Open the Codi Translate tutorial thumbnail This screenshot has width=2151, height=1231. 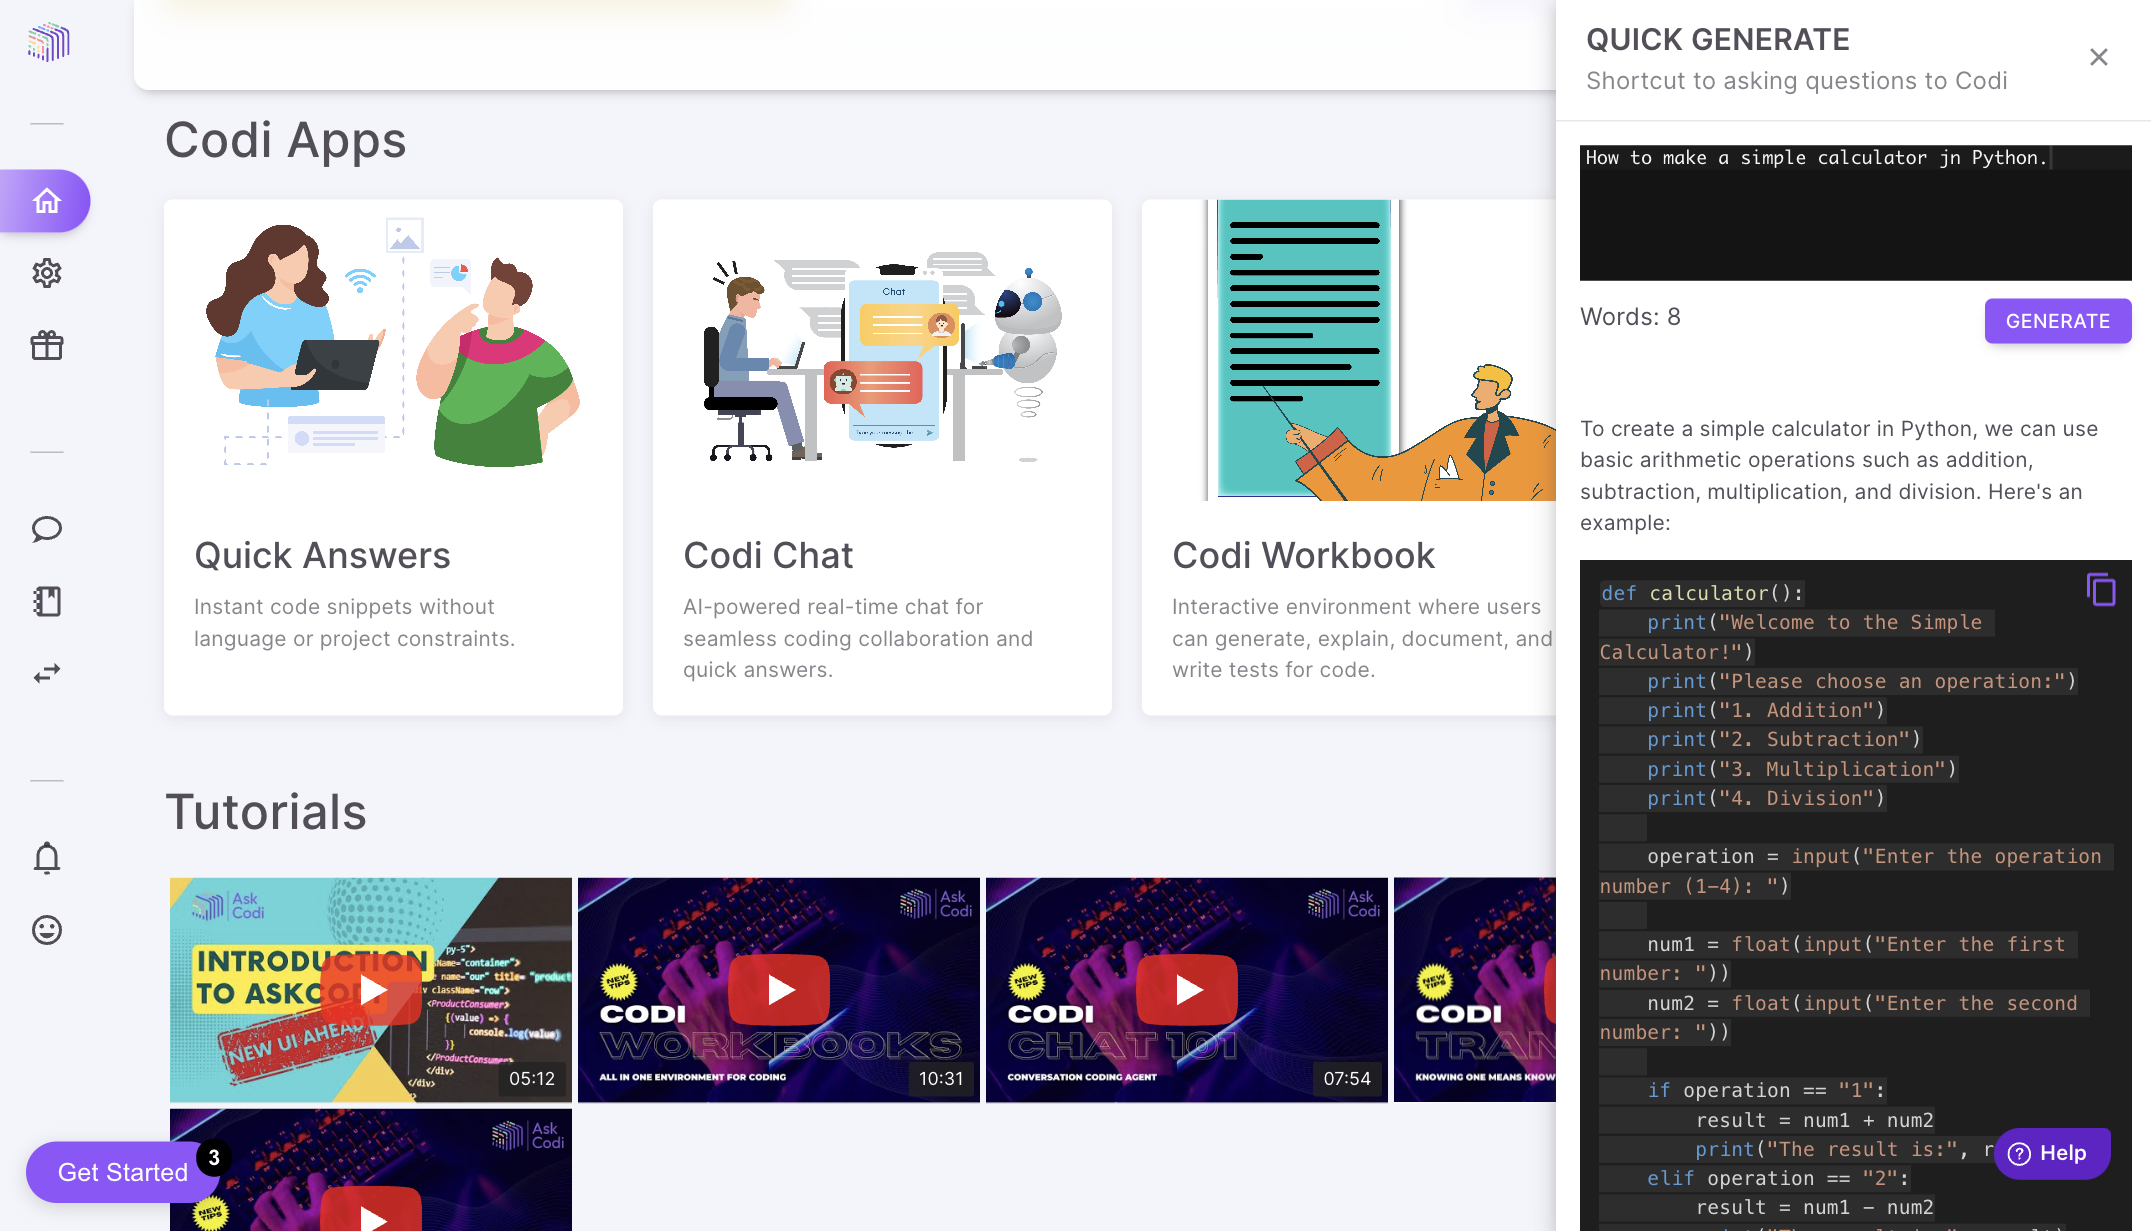(1475, 990)
